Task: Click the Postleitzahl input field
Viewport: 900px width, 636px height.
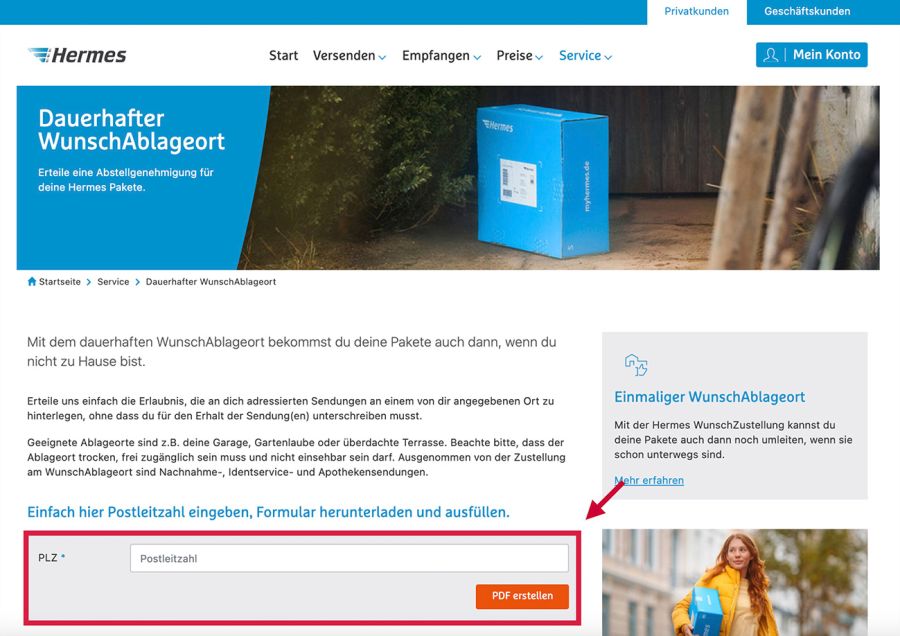Action: pos(349,559)
